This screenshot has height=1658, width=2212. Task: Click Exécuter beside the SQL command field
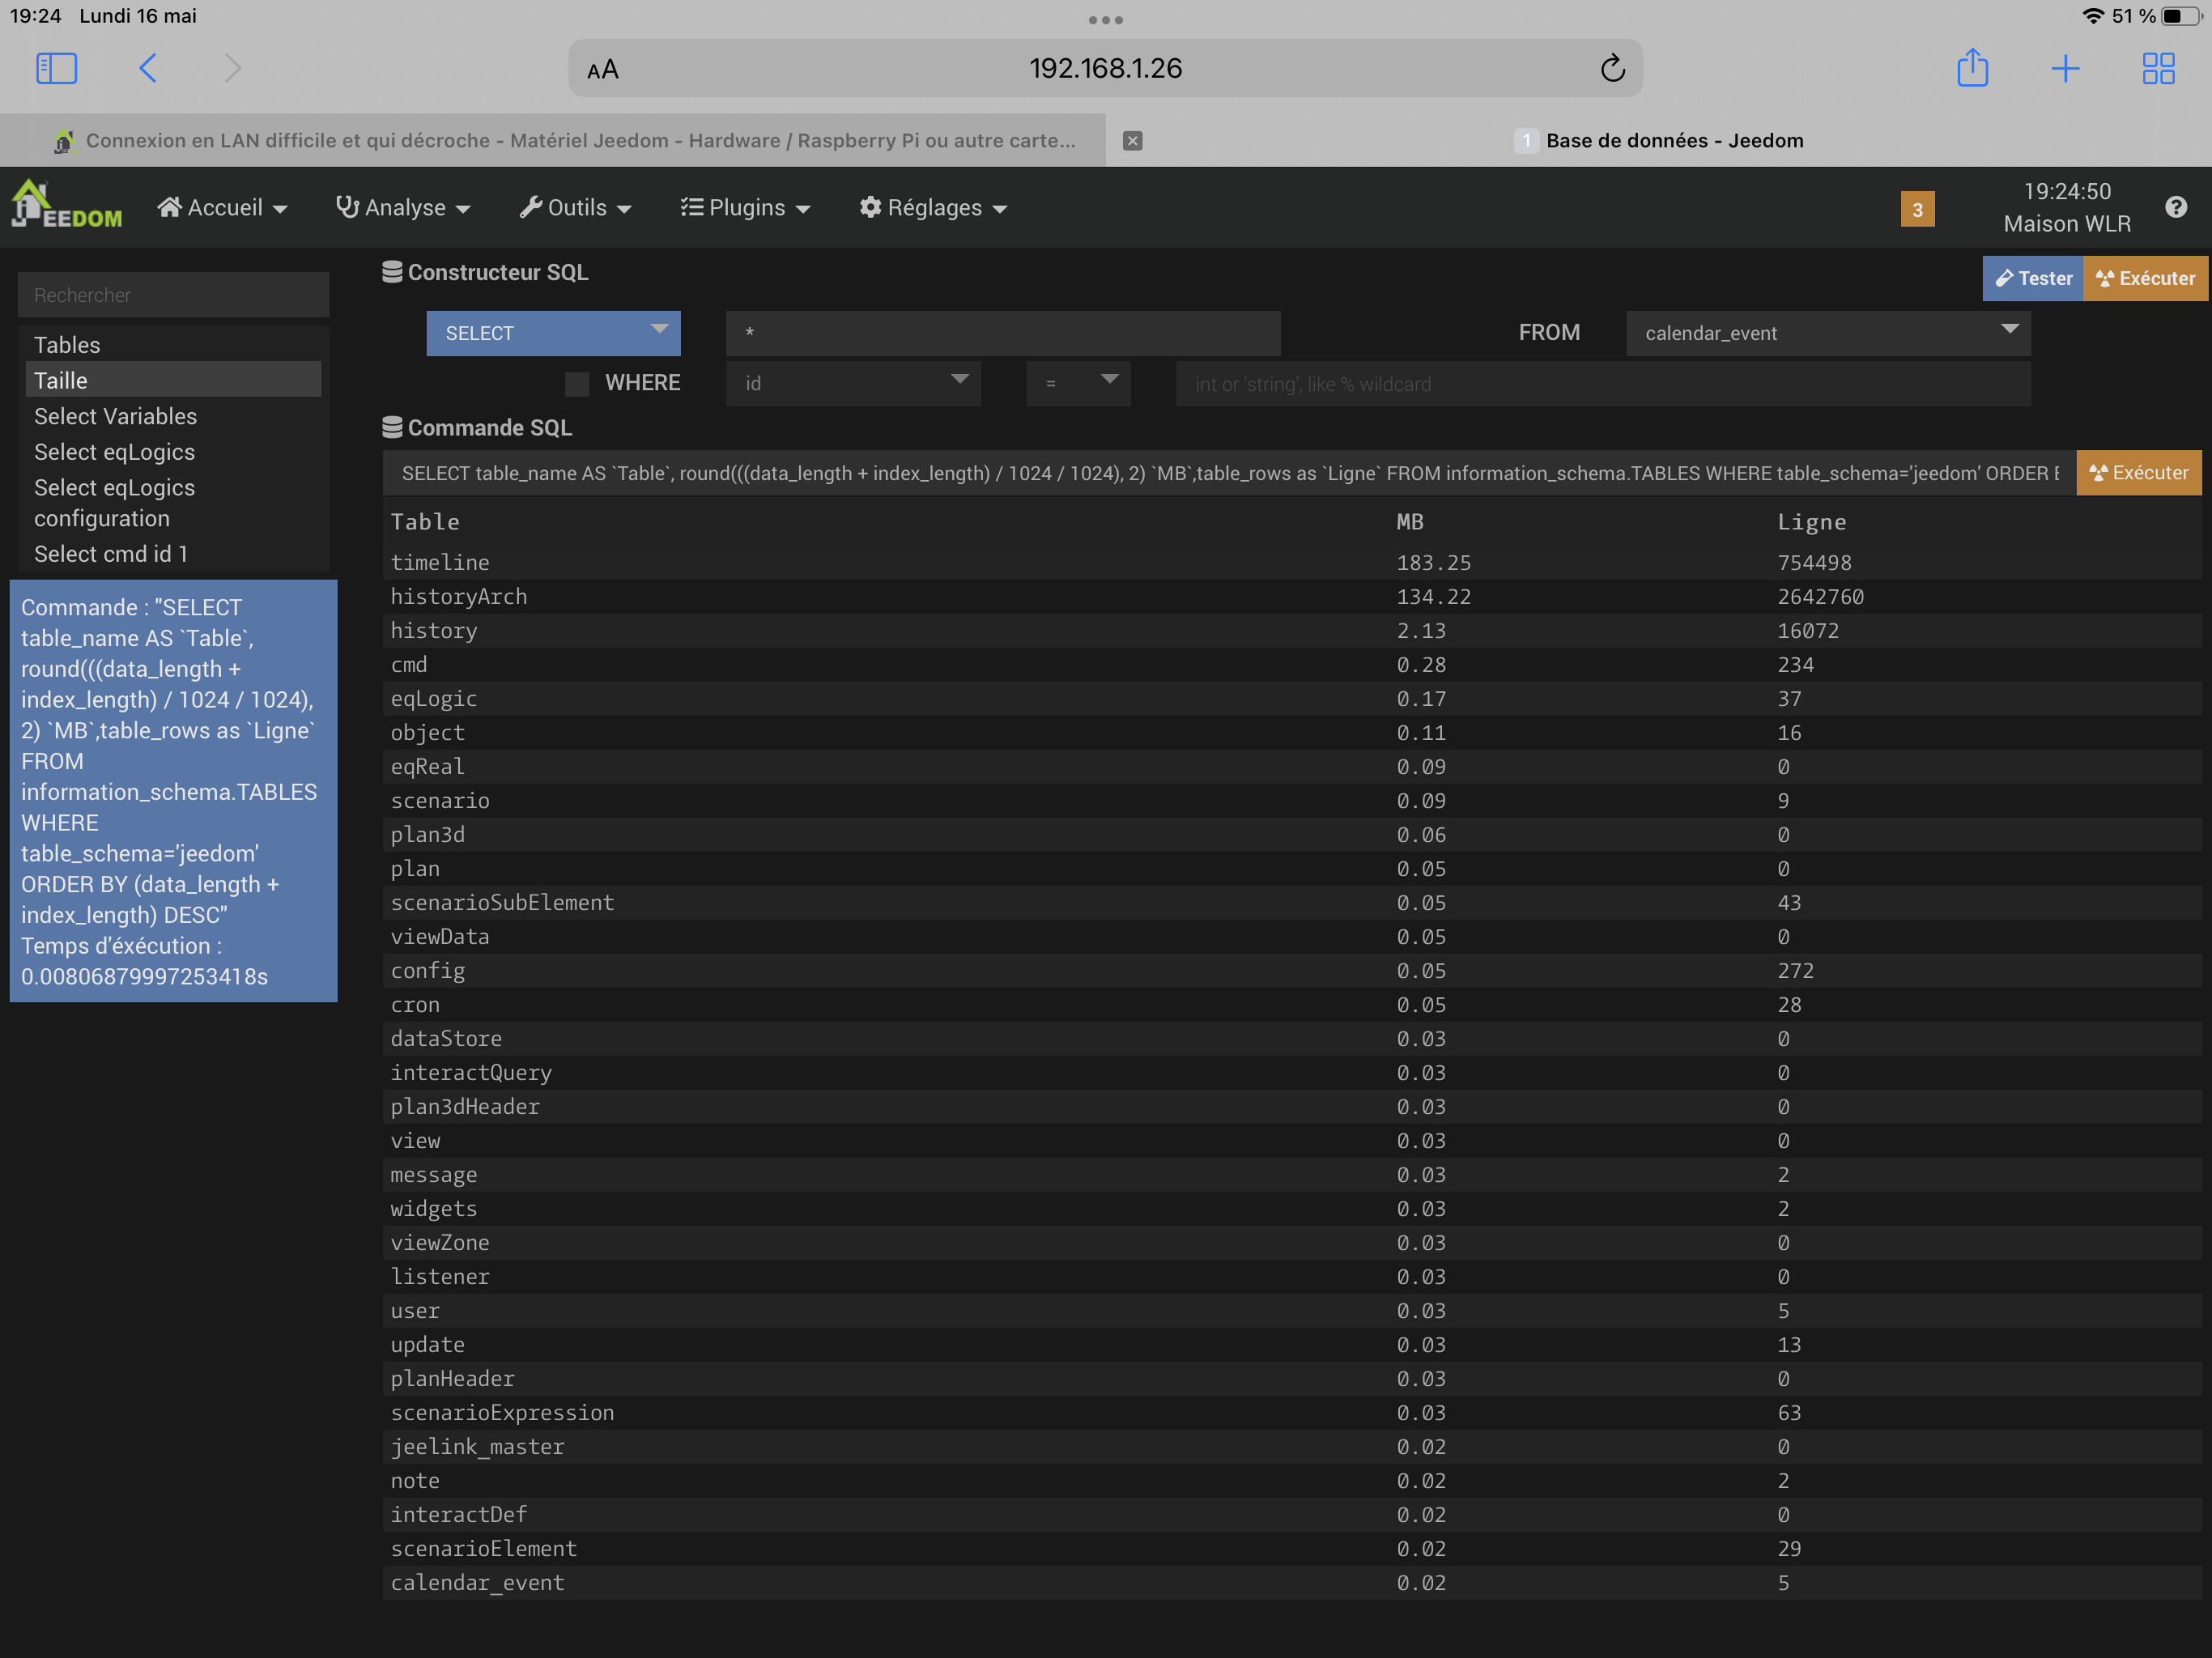[2138, 473]
